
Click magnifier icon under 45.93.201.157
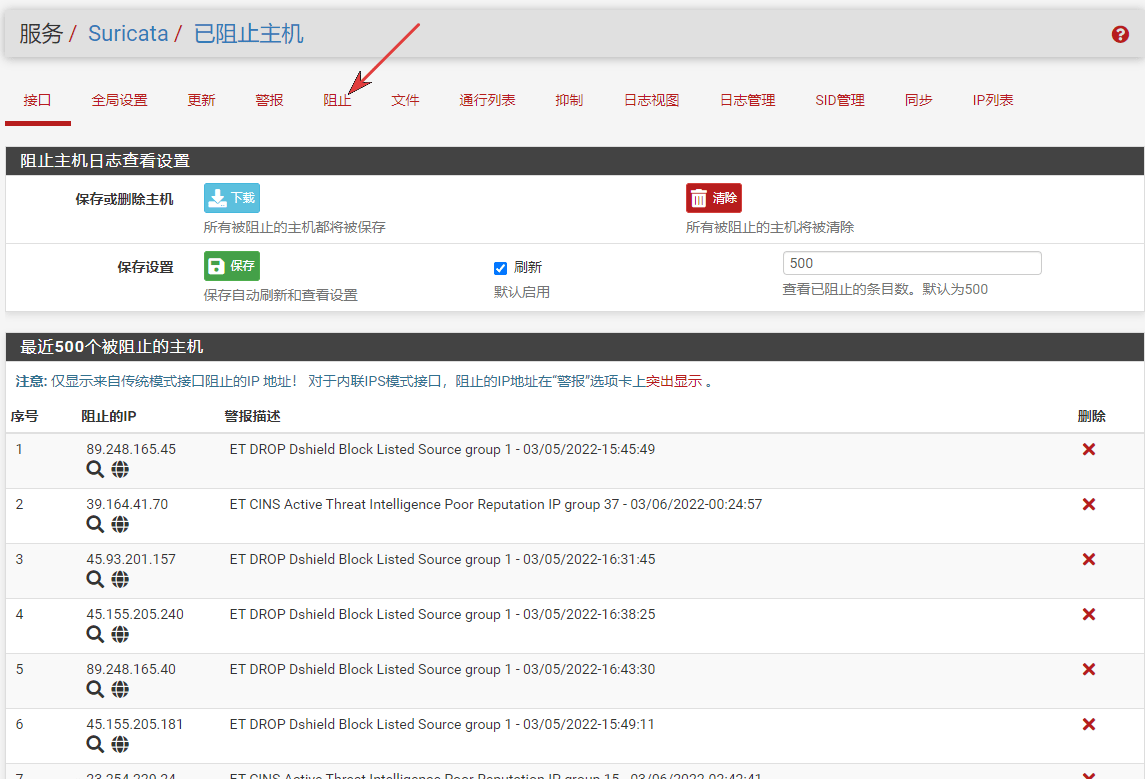95,579
